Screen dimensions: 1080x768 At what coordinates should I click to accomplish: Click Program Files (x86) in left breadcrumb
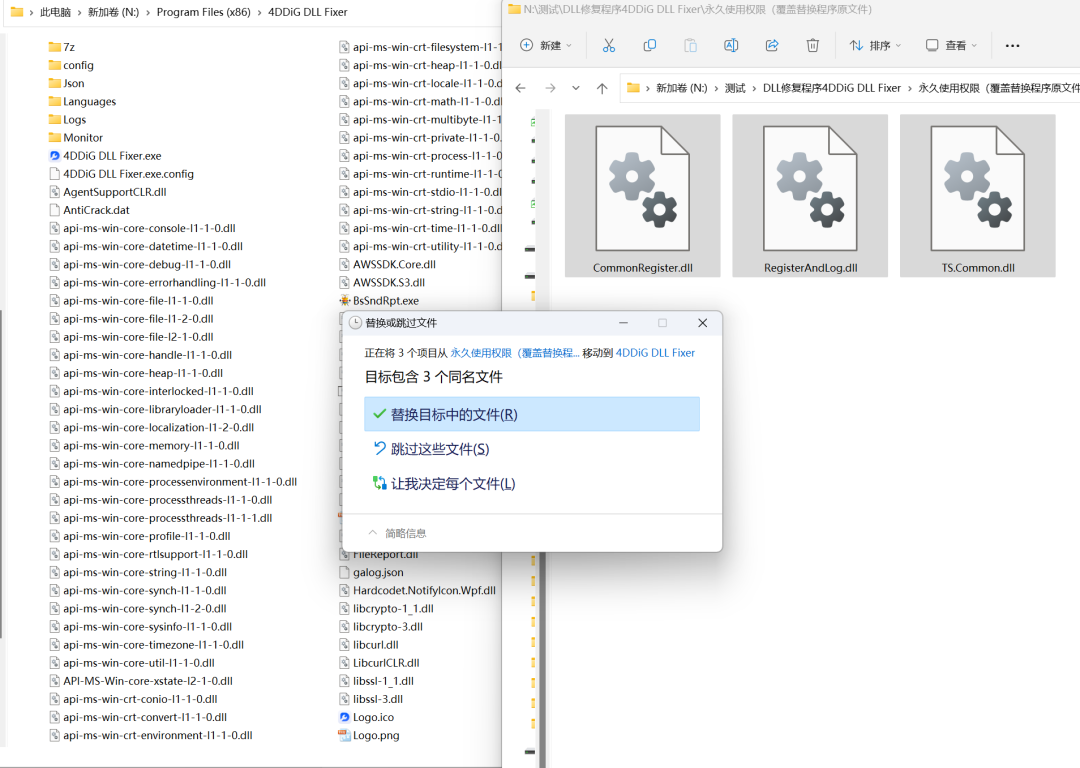(x=204, y=12)
